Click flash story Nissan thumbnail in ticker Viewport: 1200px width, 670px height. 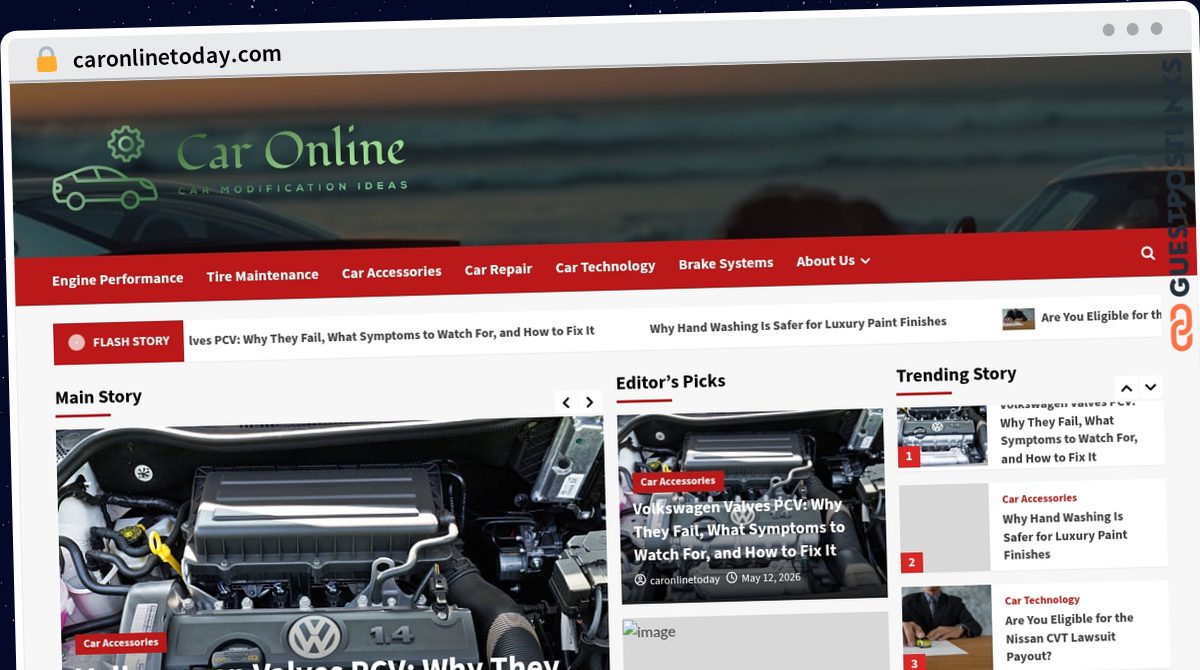tap(1018, 318)
